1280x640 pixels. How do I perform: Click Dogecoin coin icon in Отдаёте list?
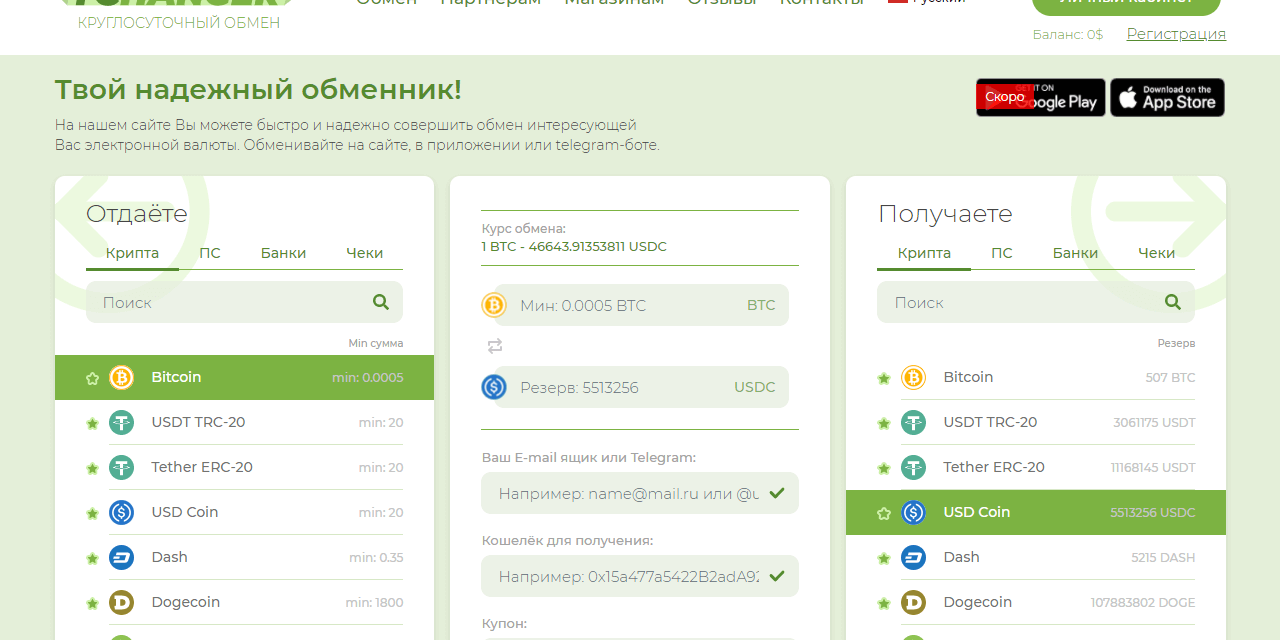pyautogui.click(x=121, y=602)
